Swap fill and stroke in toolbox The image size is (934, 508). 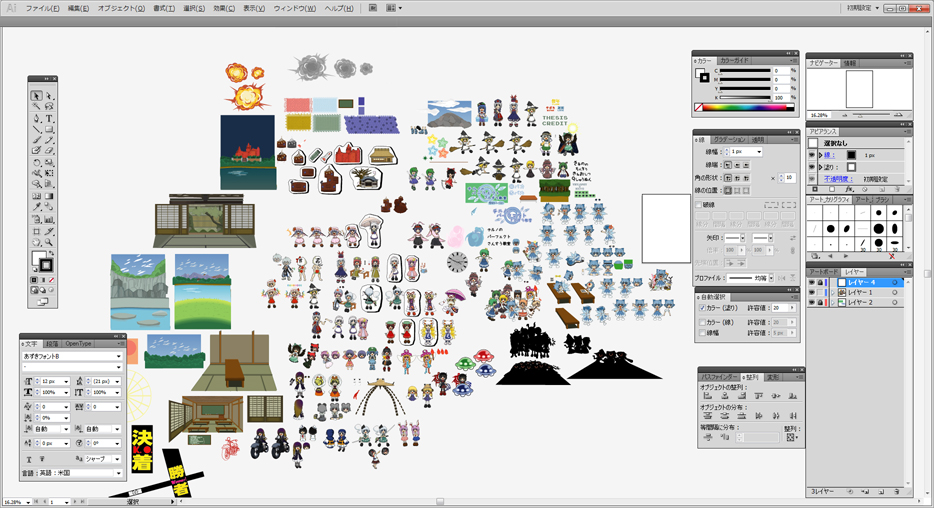(x=51, y=254)
